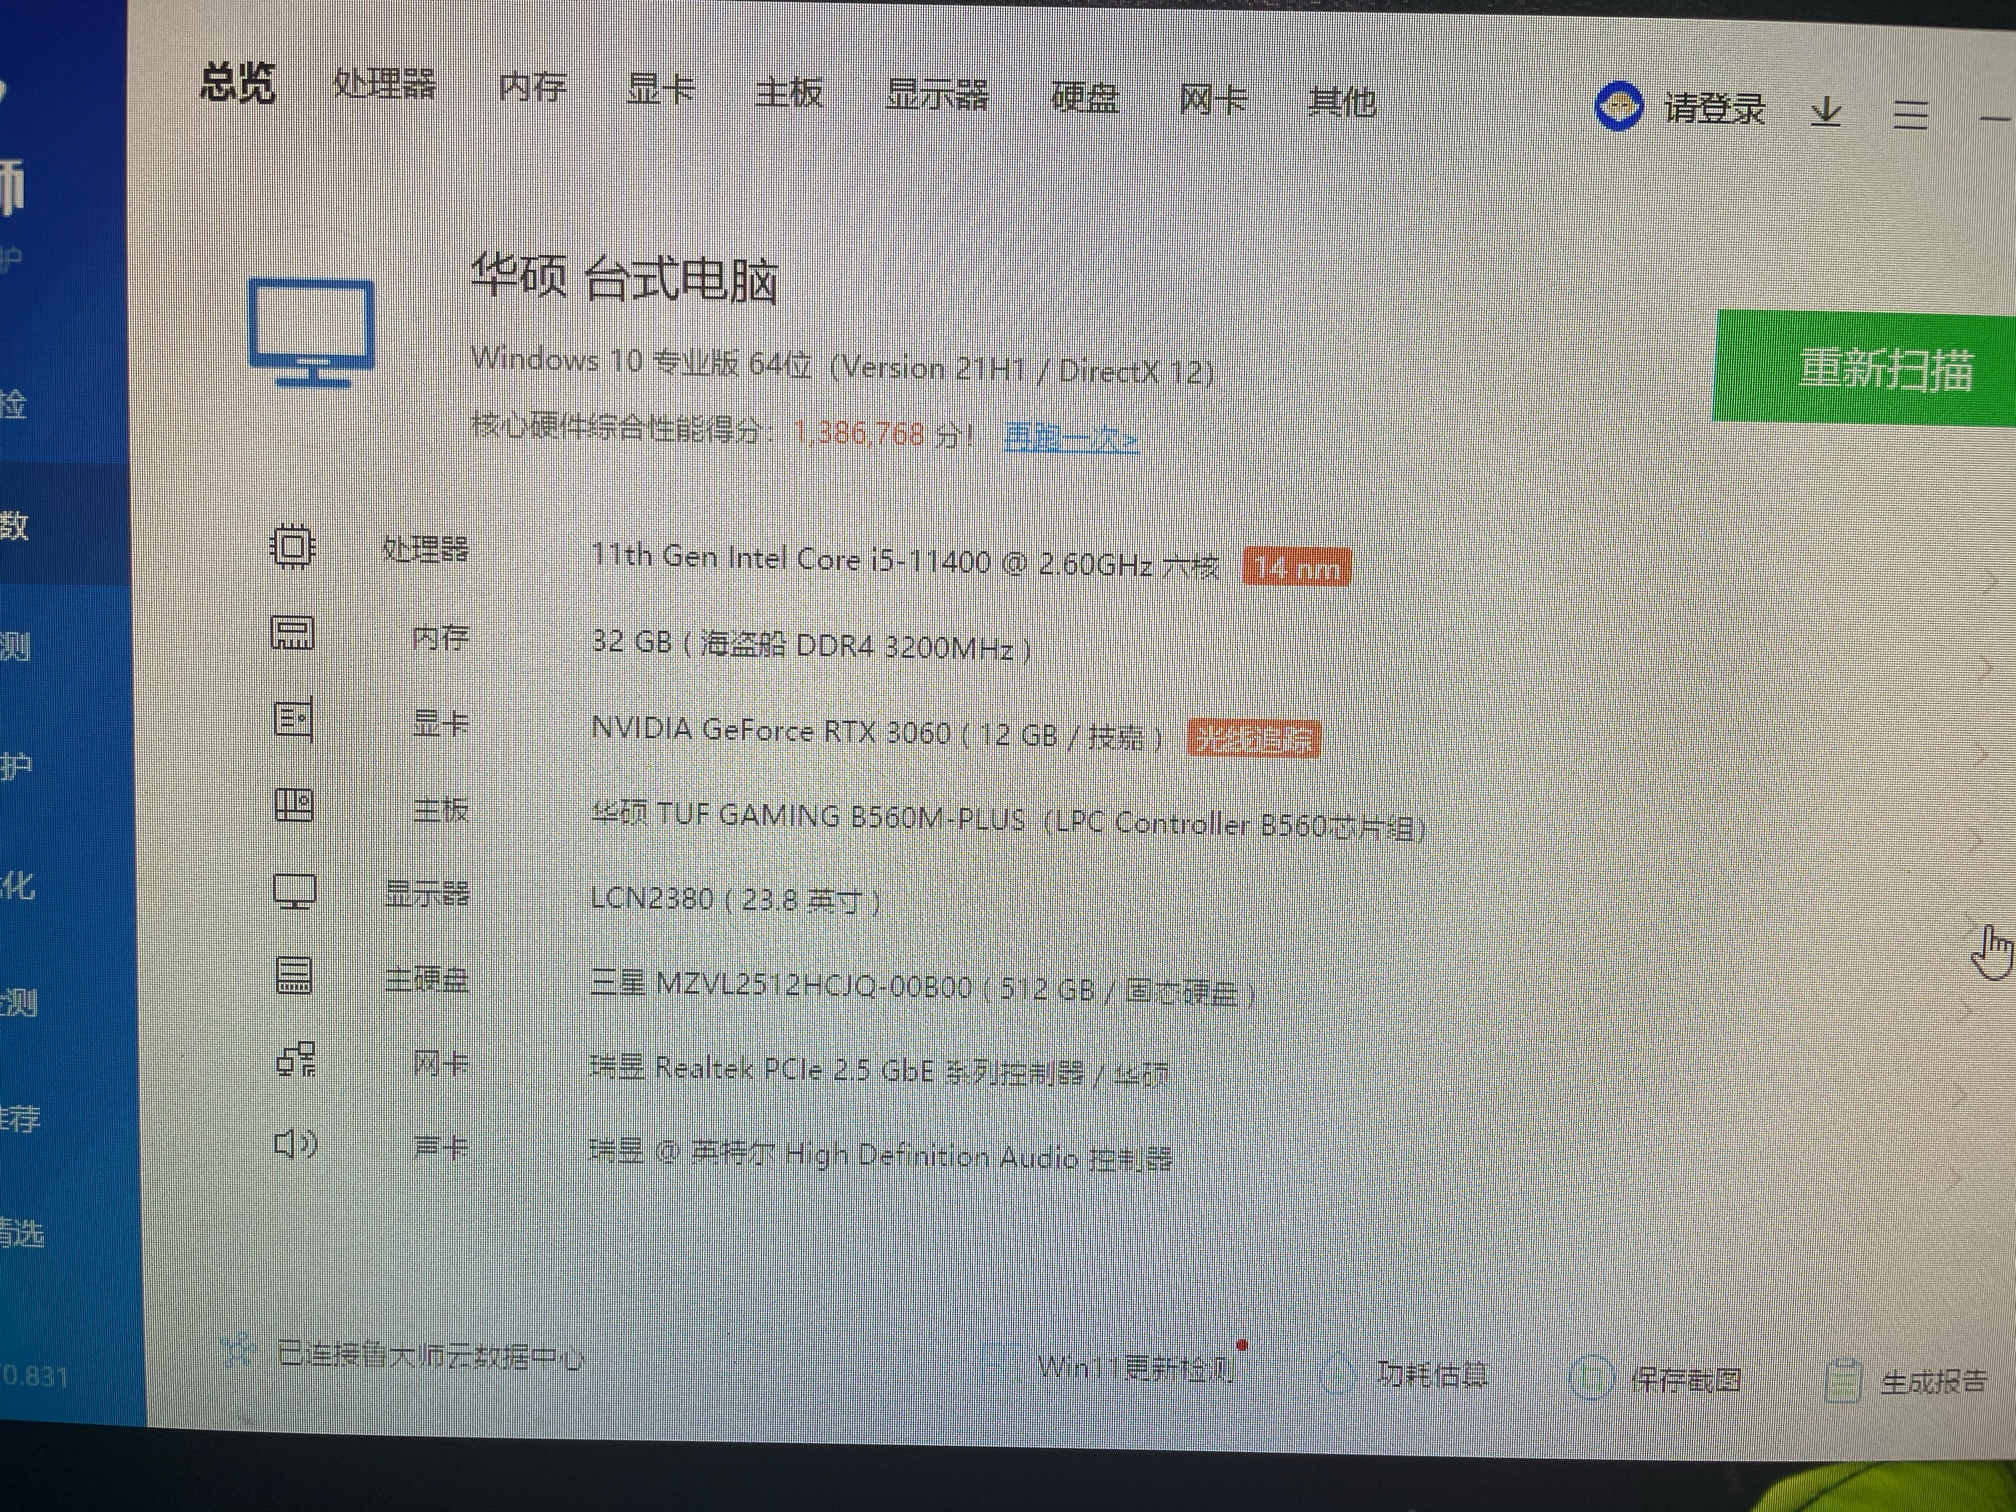Screen dimensions: 2016x1512
Task: Click the processor chip icon
Action: click(x=293, y=546)
